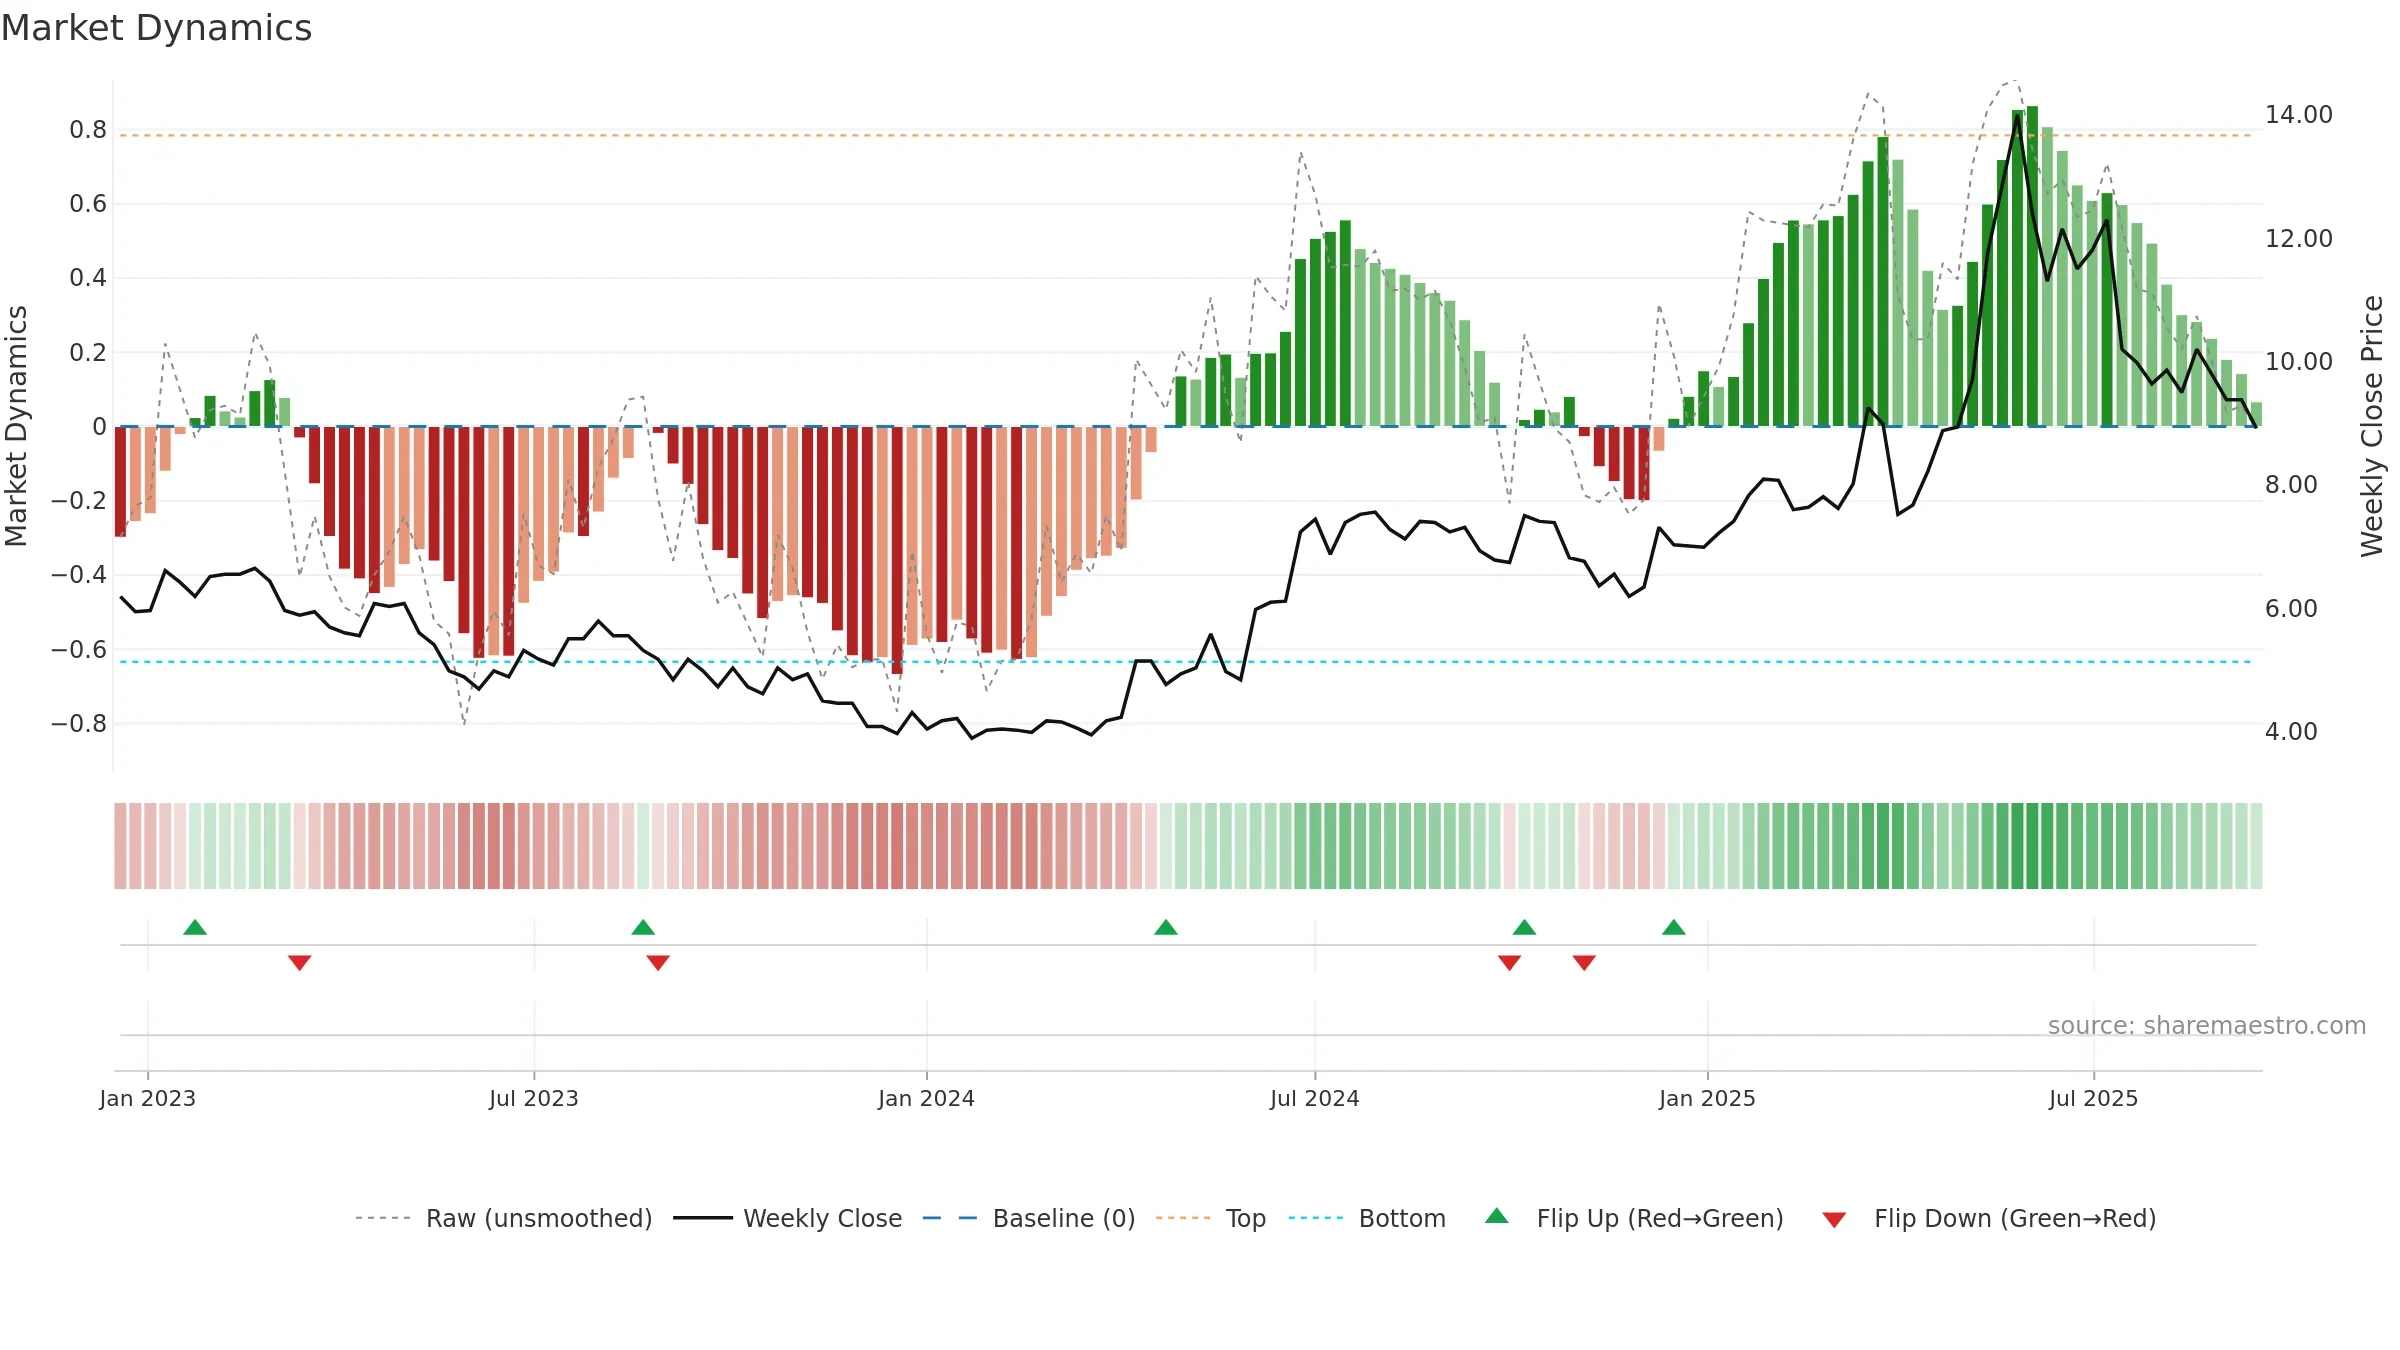Screen dimensions: 2400x1350
Task: Click the 10.00 price axis label
Action: (2299, 361)
